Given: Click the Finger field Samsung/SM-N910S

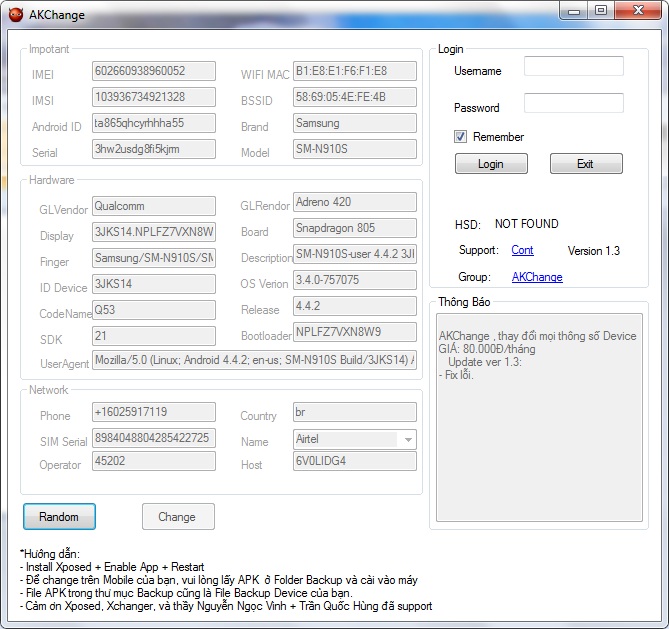Looking at the screenshot, I should tap(154, 258).
